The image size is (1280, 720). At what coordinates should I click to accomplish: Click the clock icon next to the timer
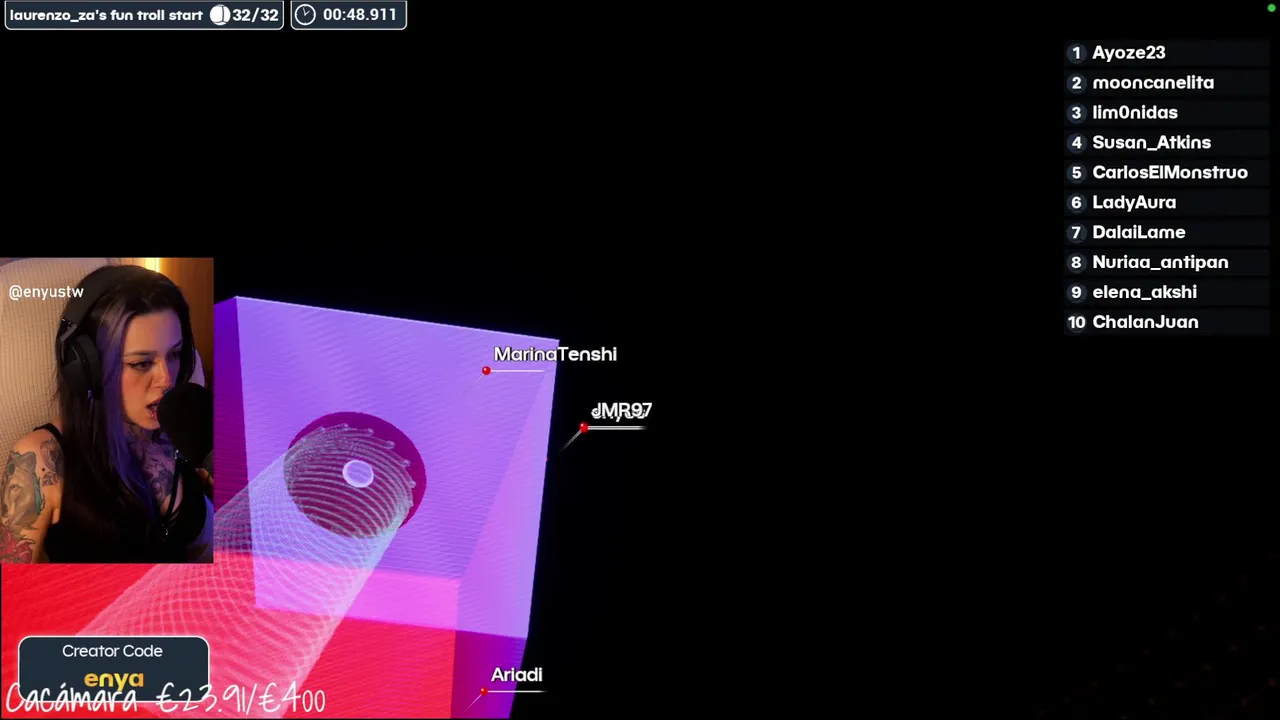point(305,15)
